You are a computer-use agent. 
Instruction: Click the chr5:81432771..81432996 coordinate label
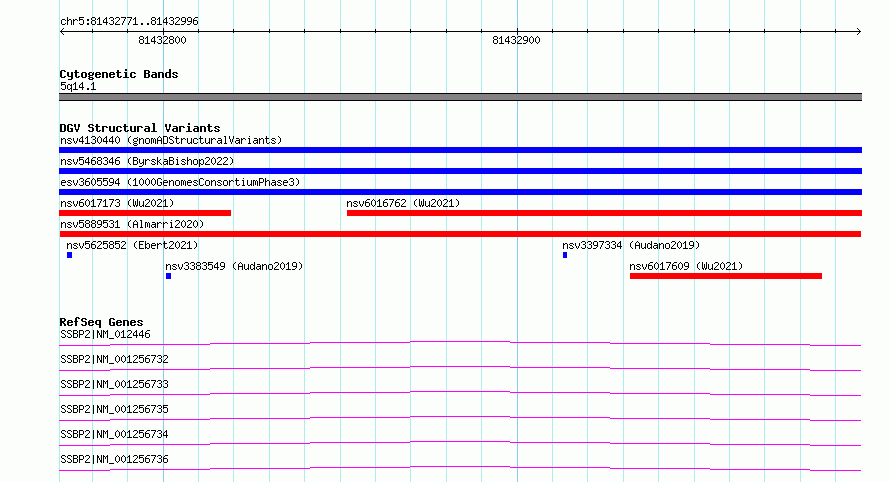(129, 22)
